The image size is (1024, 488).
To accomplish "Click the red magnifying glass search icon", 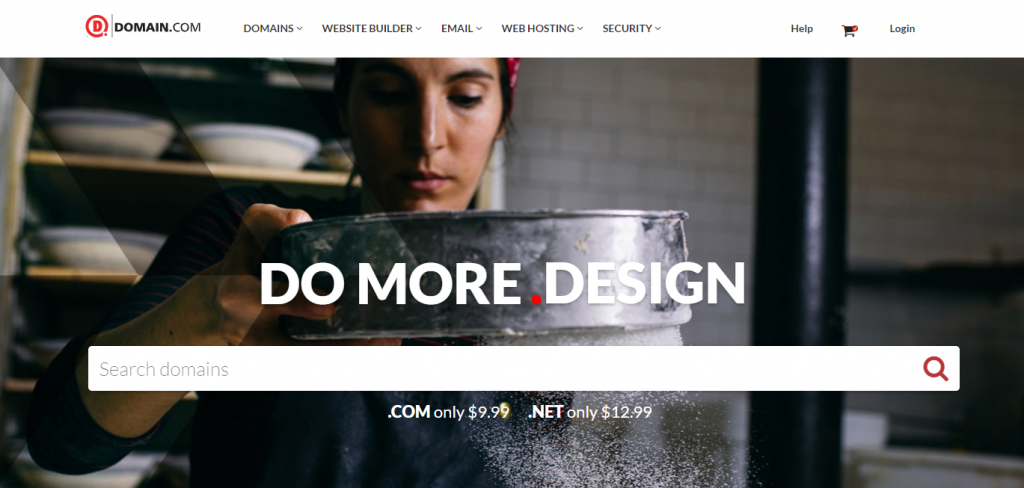I will (935, 369).
